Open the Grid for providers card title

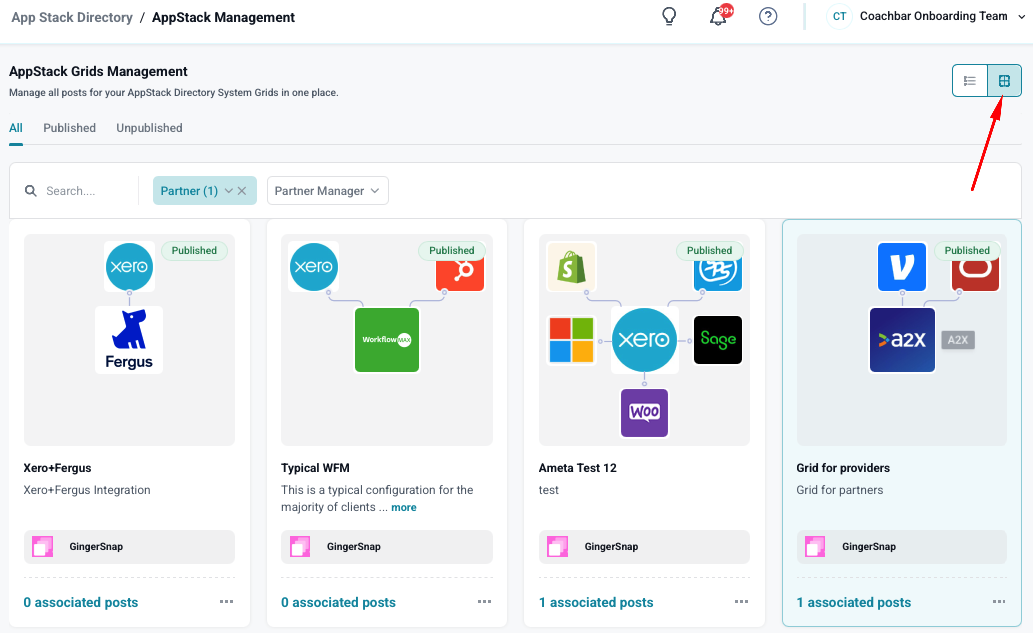(x=843, y=468)
